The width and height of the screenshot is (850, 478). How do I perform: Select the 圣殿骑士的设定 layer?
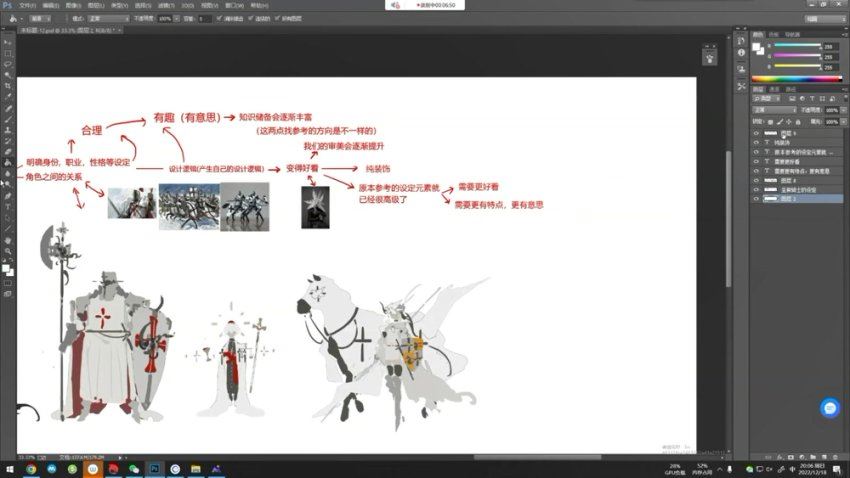tap(795, 189)
